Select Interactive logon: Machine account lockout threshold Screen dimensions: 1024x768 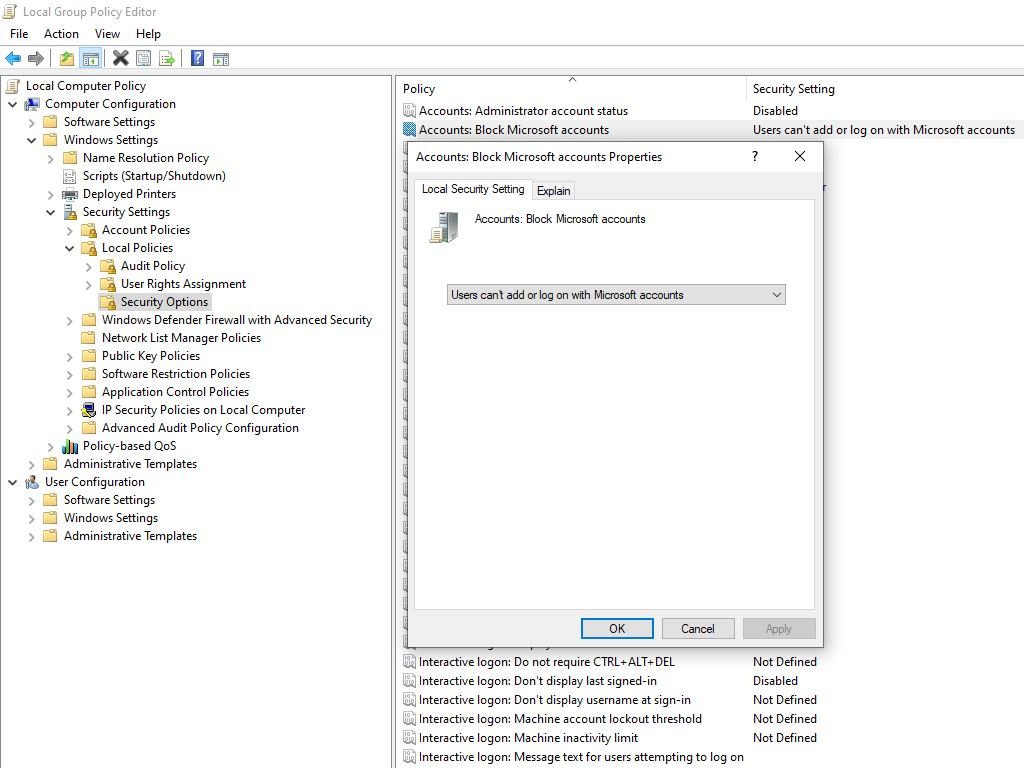tap(560, 718)
